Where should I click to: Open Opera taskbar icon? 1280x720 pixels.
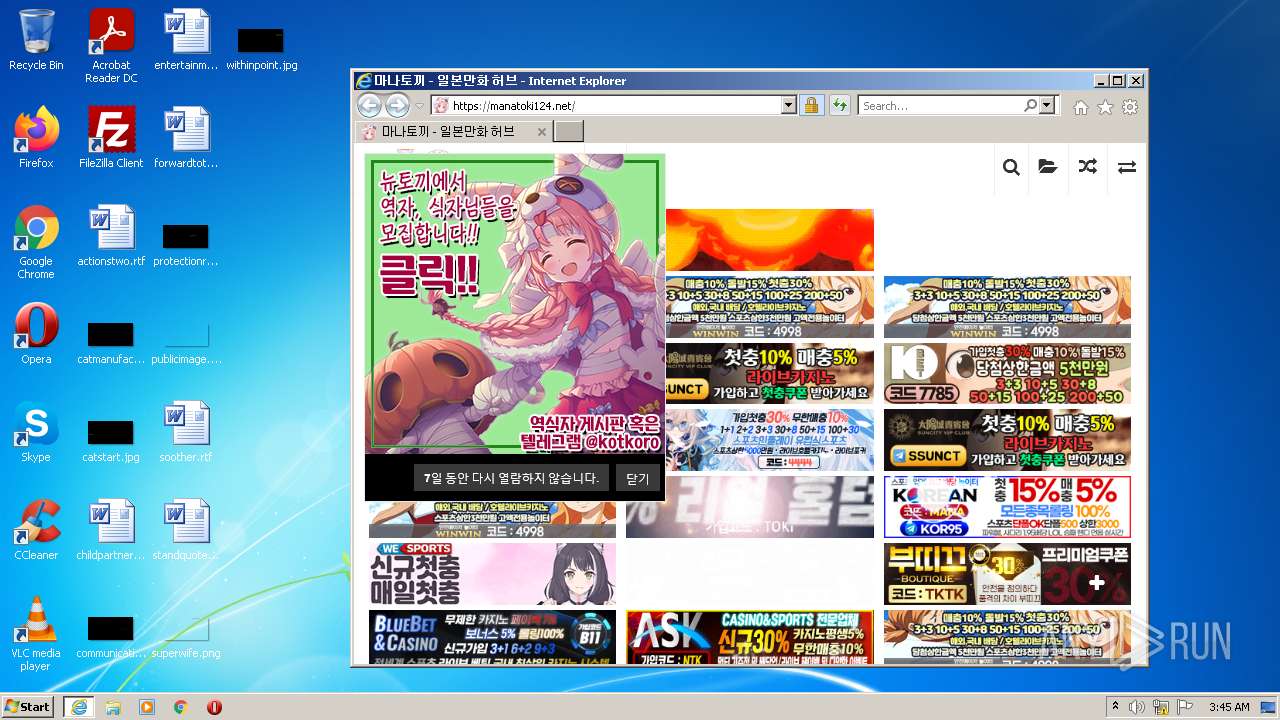(214, 707)
